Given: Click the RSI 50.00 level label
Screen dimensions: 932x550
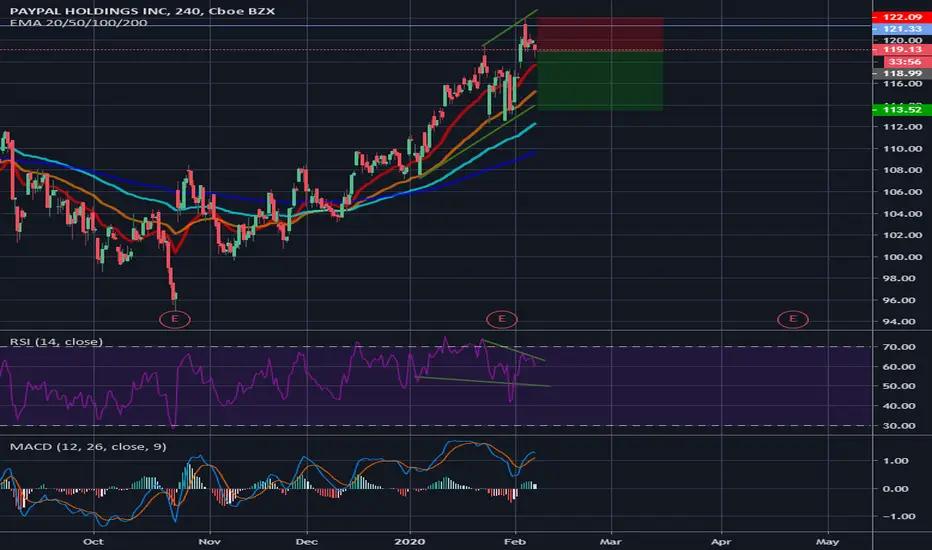Looking at the screenshot, I should pos(900,386).
